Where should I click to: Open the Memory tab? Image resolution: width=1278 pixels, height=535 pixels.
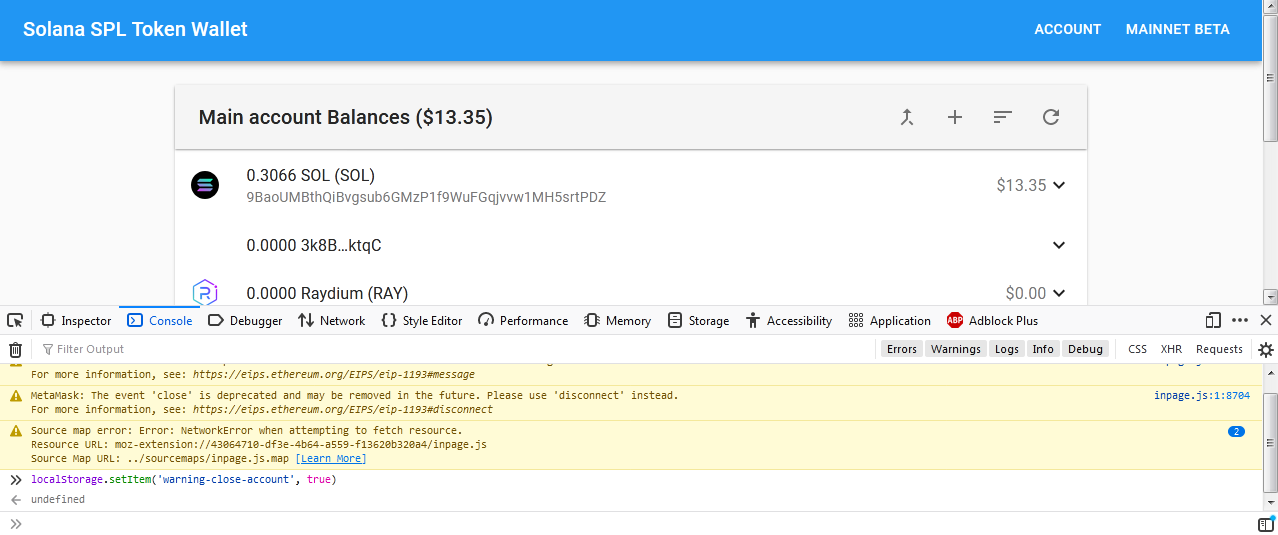click(x=617, y=321)
